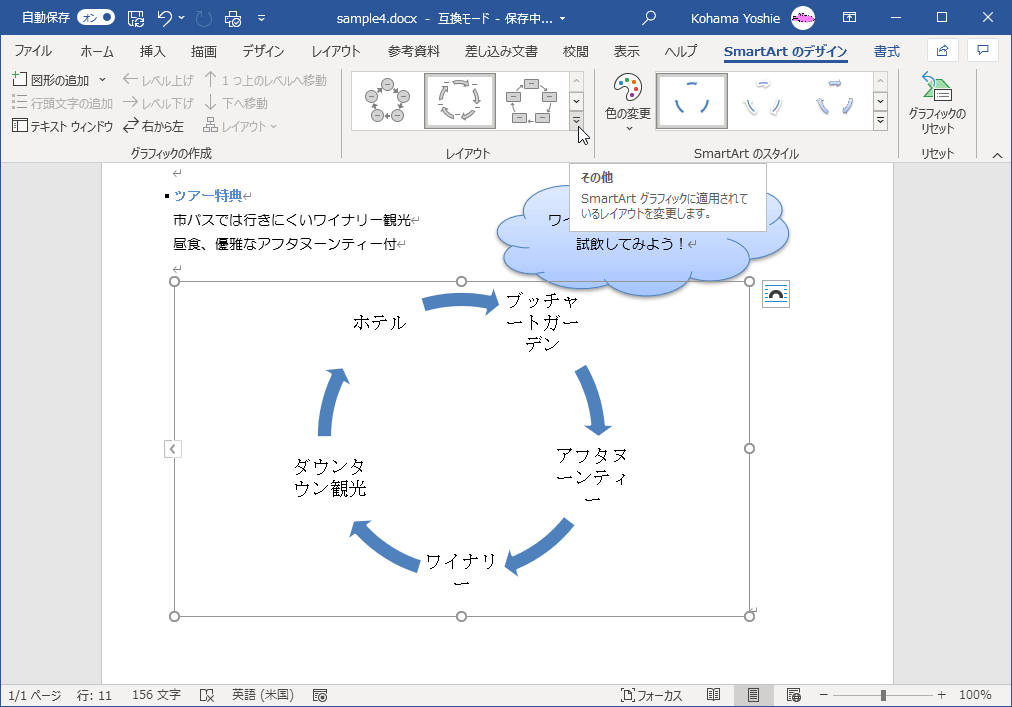This screenshot has width=1012, height=707.
Task: Select the 図形の追加 icon to add a shape
Action: (22, 78)
